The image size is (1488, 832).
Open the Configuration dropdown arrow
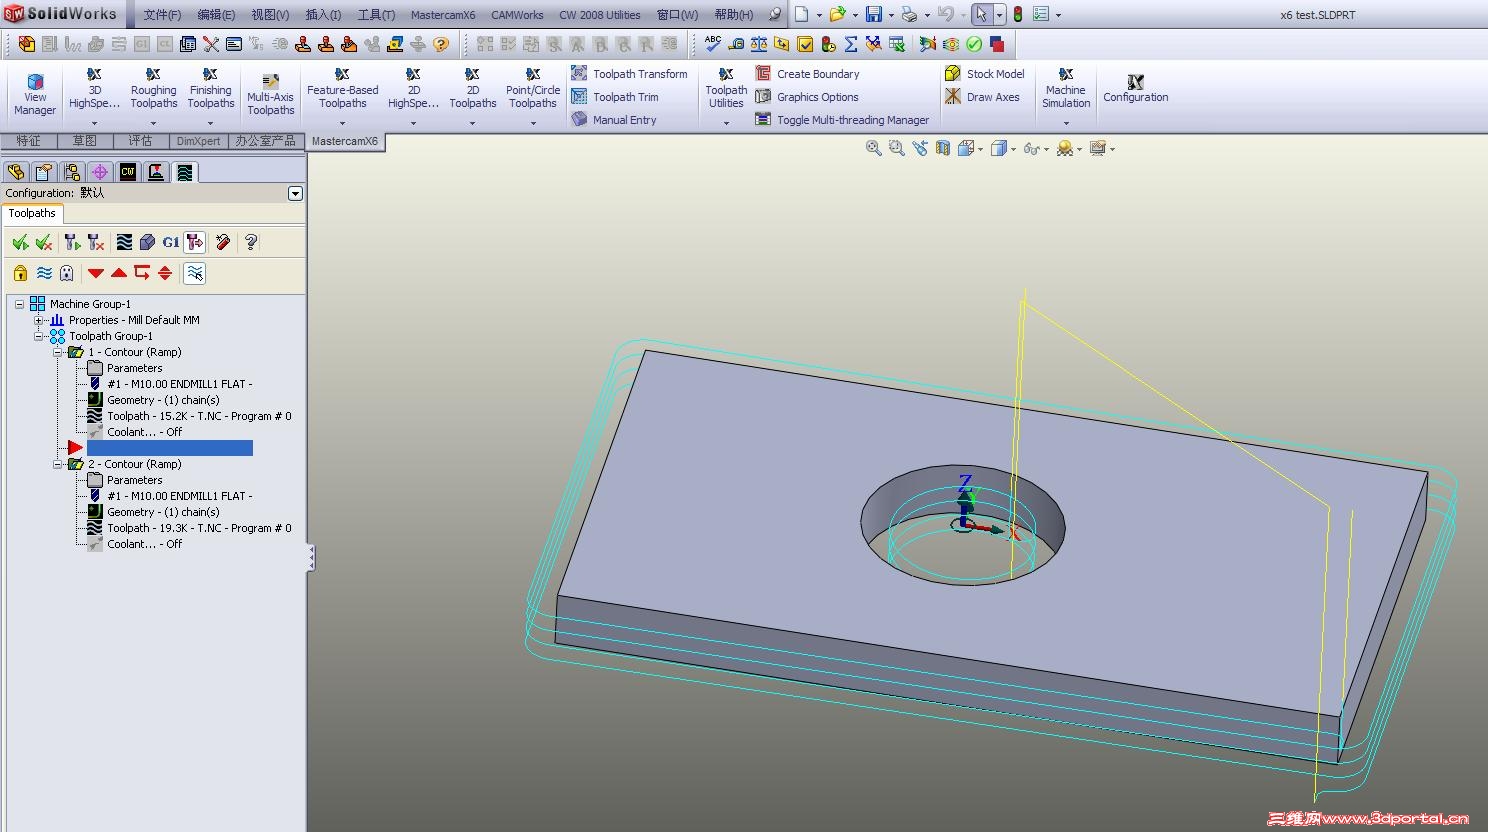pyautogui.click(x=295, y=193)
